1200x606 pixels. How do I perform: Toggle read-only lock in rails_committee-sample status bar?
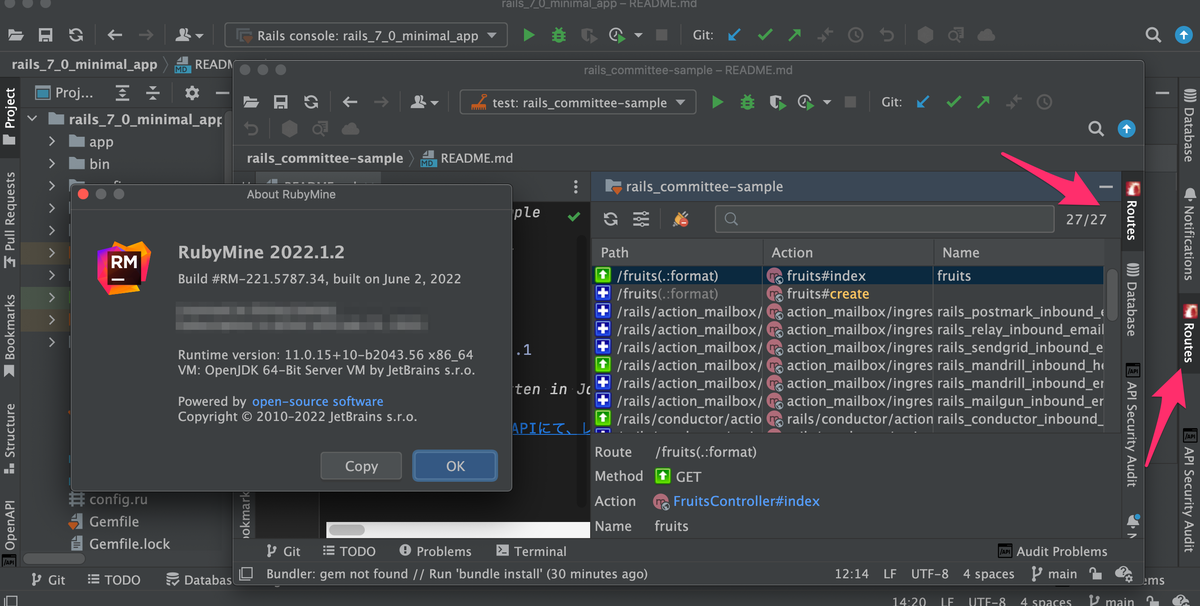(x=1097, y=574)
